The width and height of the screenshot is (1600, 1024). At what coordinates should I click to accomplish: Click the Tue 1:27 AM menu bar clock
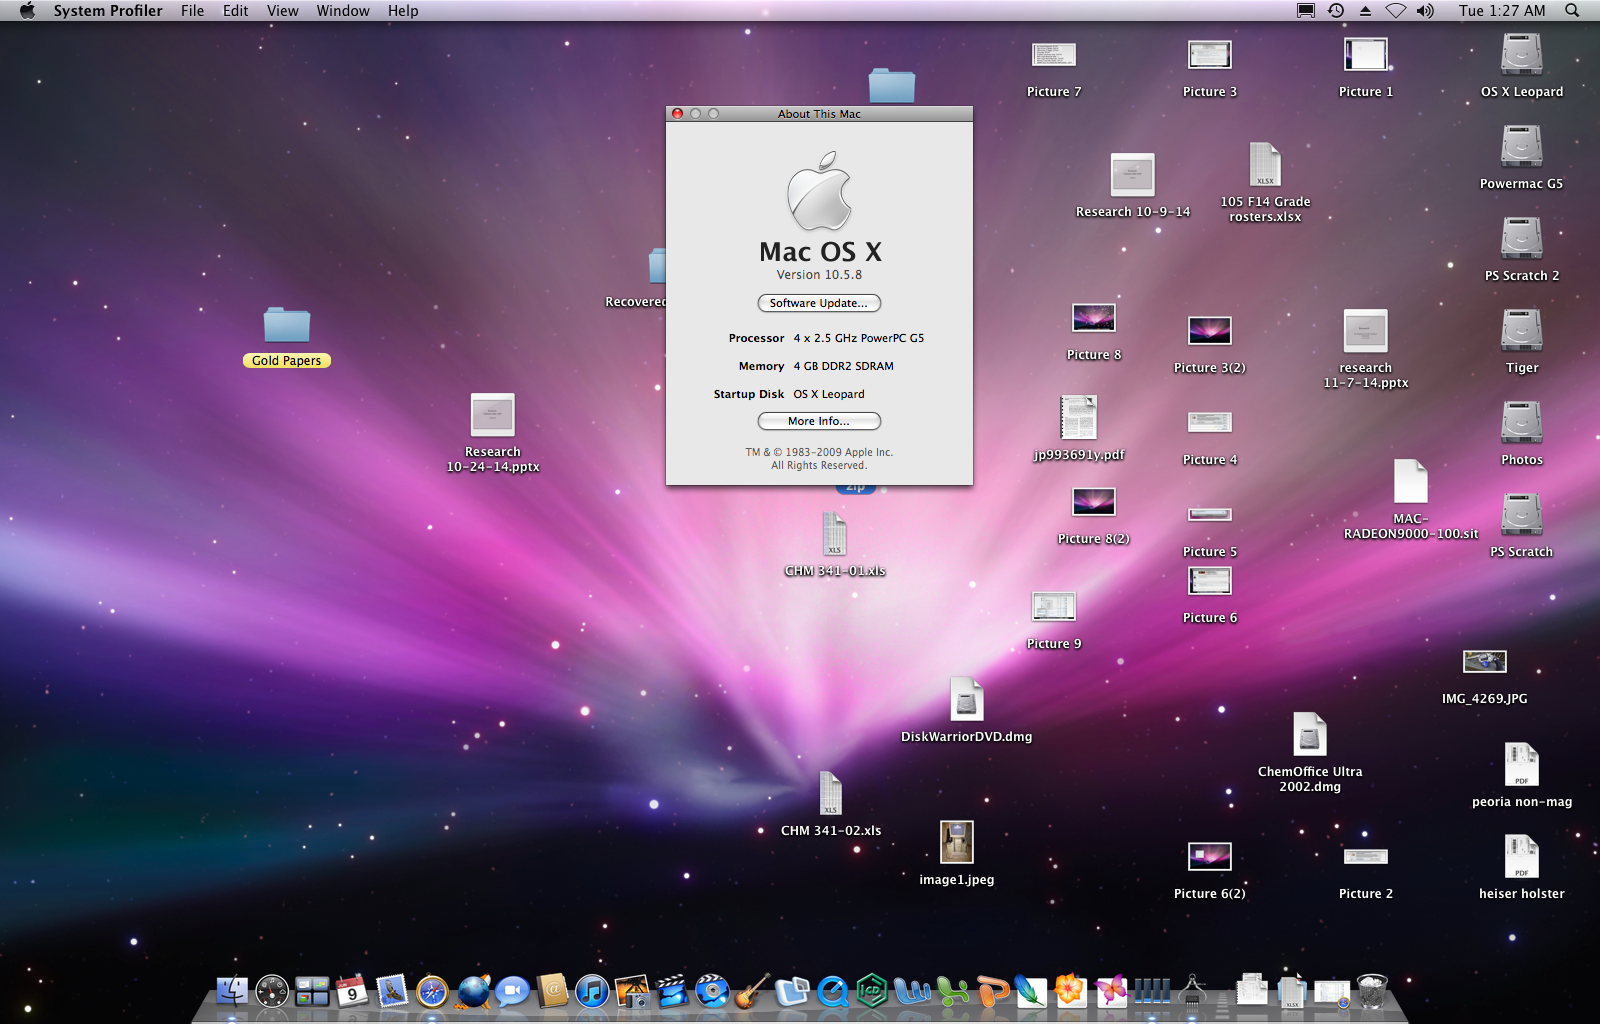(1502, 11)
